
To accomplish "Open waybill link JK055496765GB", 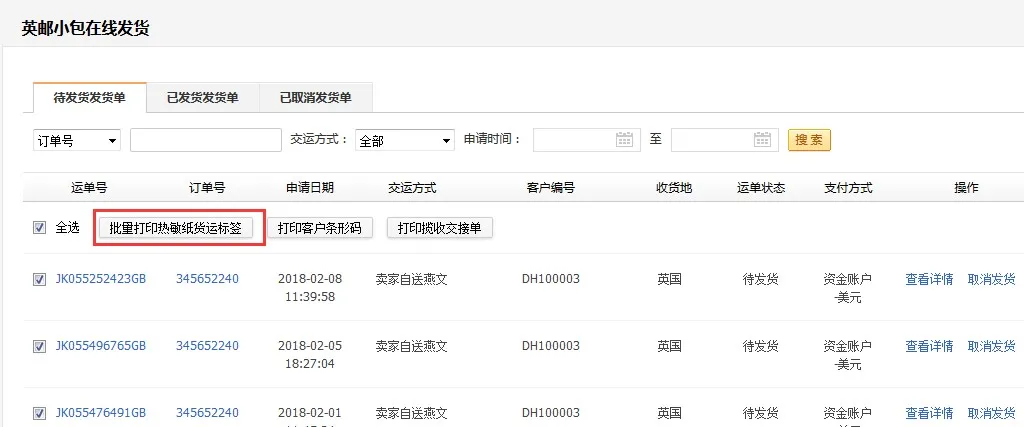I will coord(101,346).
